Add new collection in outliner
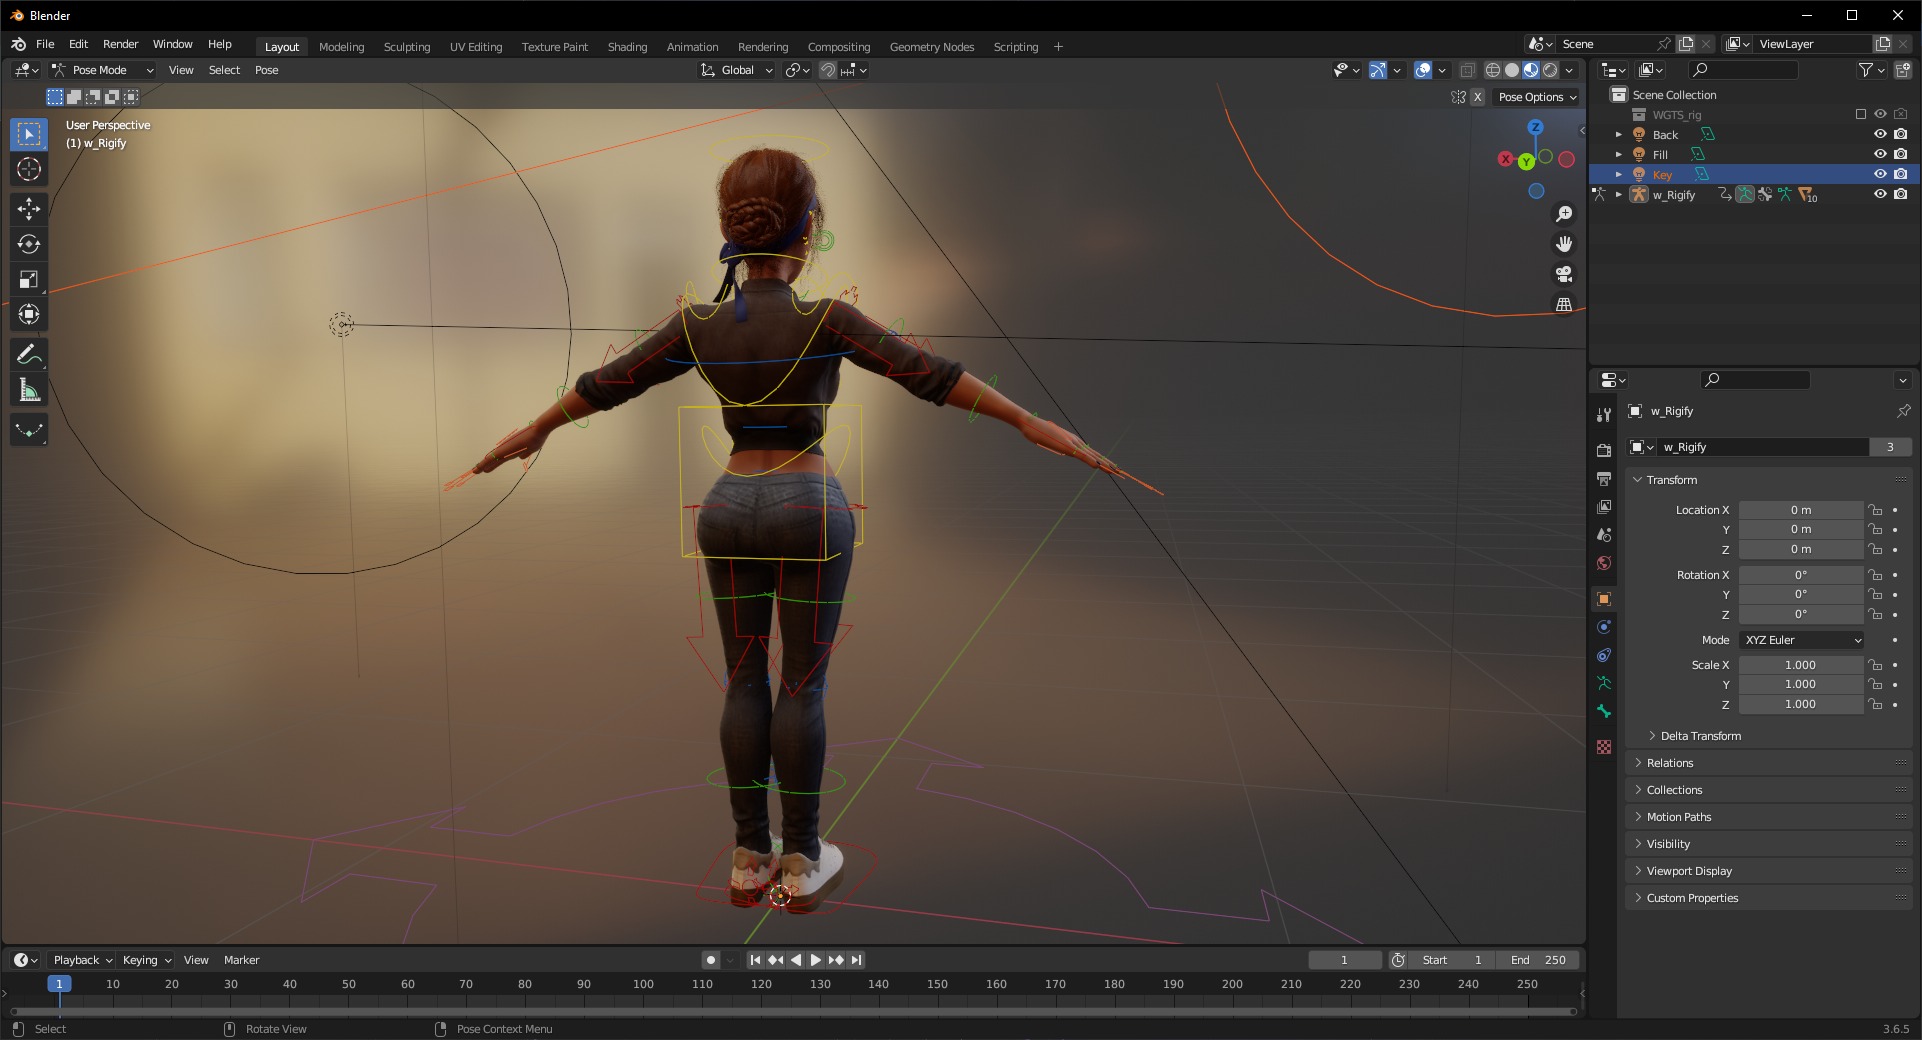This screenshot has height=1040, width=1922. (x=1903, y=70)
